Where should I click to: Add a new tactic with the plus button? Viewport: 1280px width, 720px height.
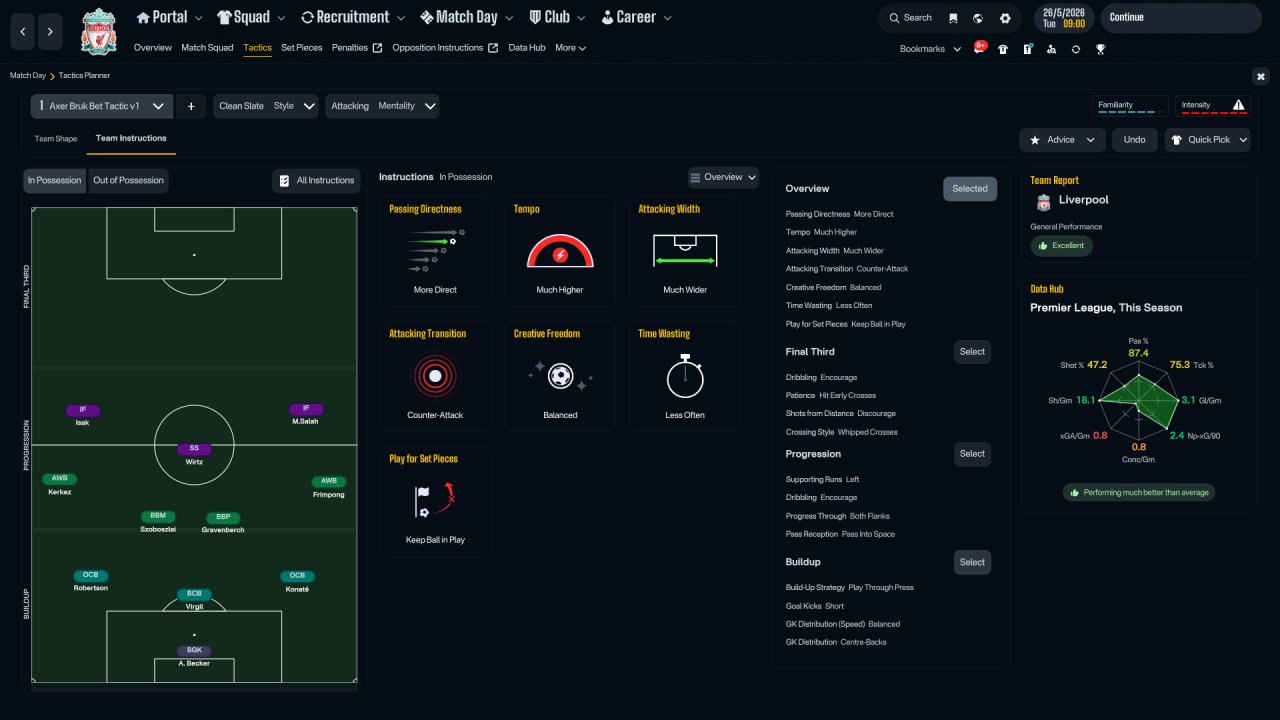[191, 106]
